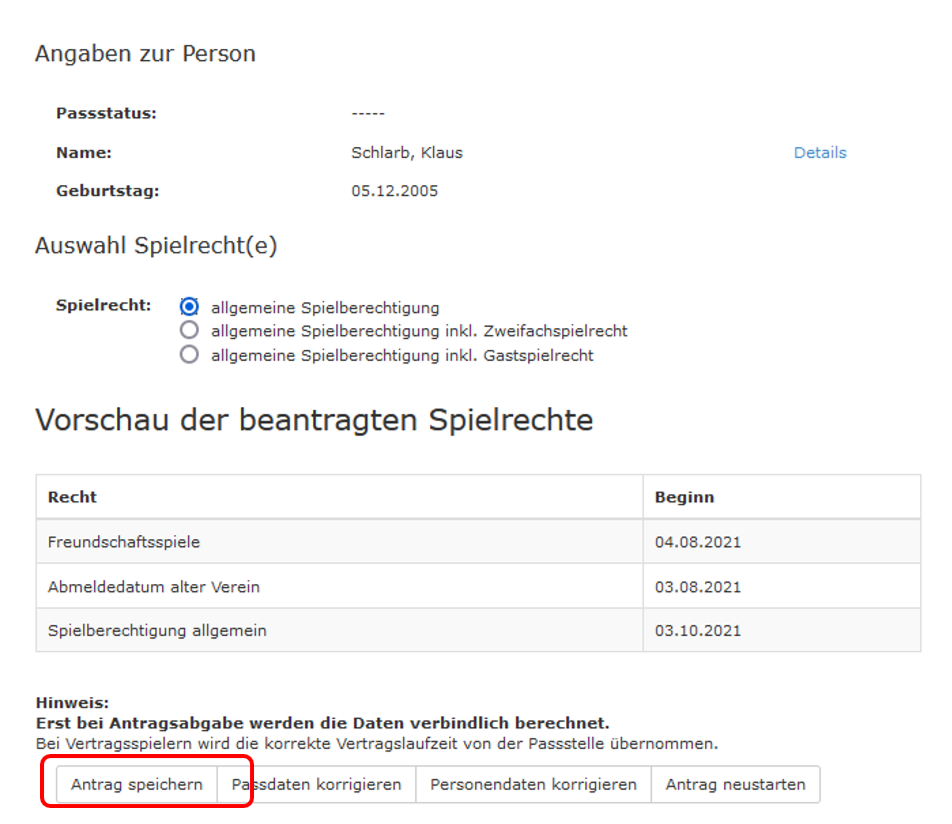952x824 pixels.
Task: Click the birthday value 05.12.2005
Action: tap(394, 191)
